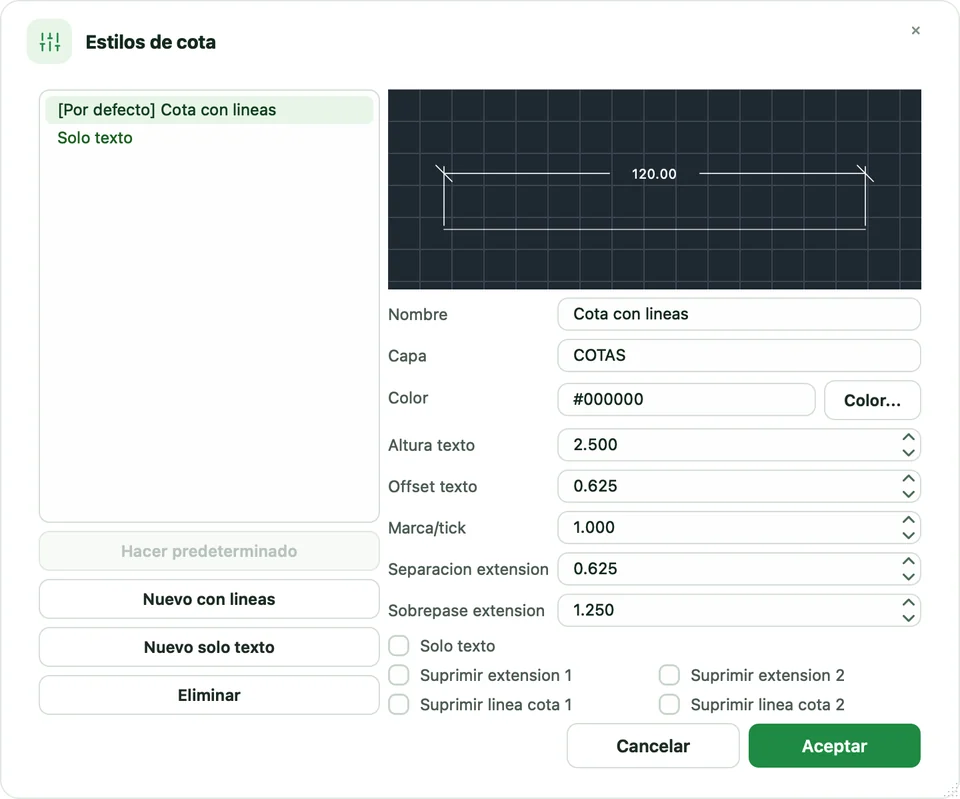Click the dimension styles sliders icon
This screenshot has height=799, width=960.
(50, 42)
